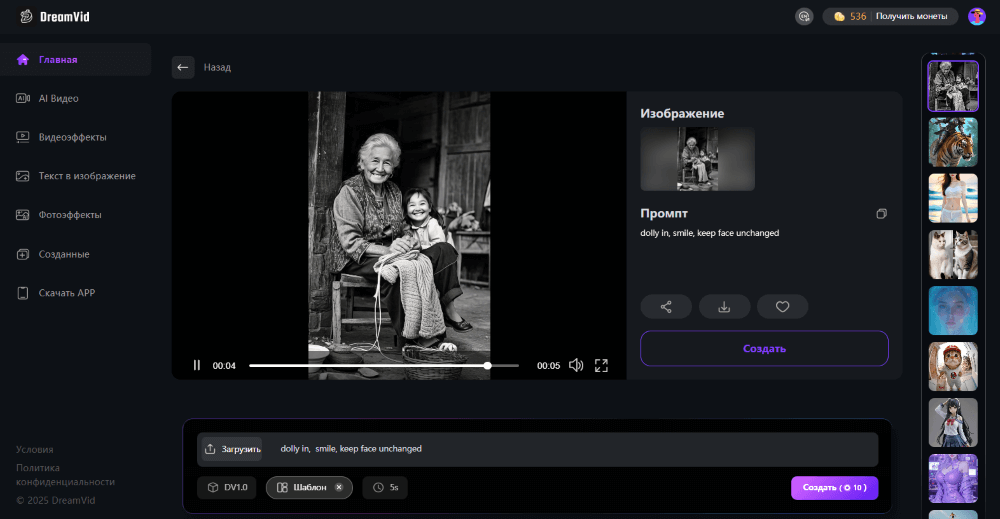Open the Условия link
The height and width of the screenshot is (519, 1000).
tap(34, 450)
